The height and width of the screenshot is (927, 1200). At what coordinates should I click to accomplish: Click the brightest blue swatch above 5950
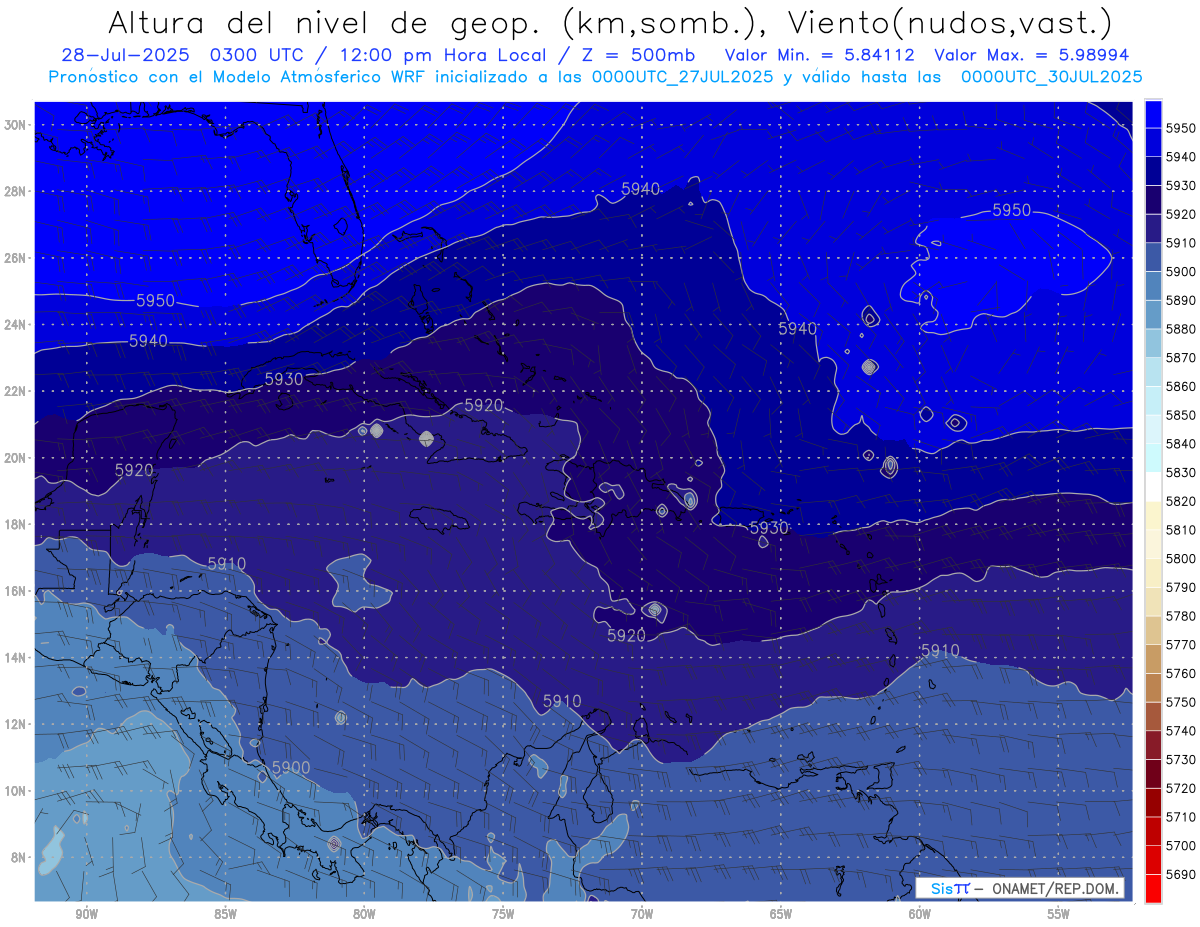[x=1153, y=114]
